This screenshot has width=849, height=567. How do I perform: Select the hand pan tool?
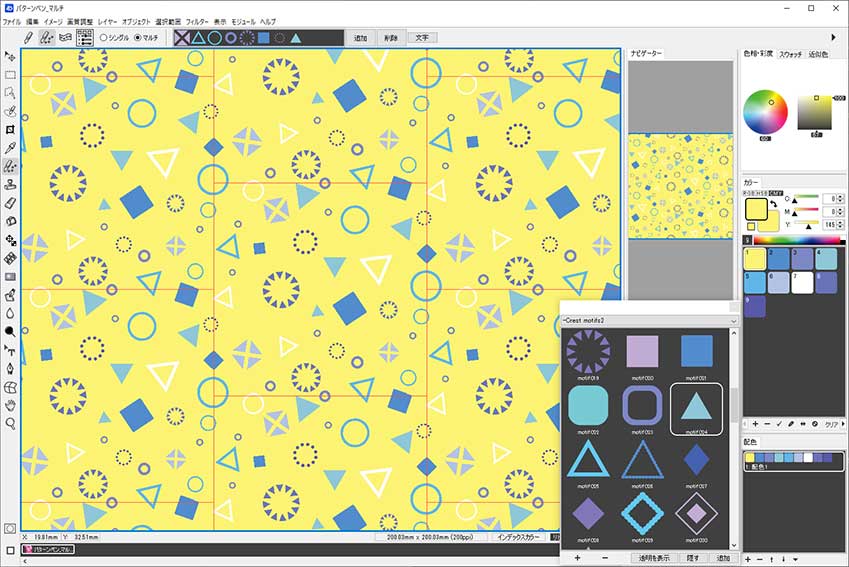[10, 406]
